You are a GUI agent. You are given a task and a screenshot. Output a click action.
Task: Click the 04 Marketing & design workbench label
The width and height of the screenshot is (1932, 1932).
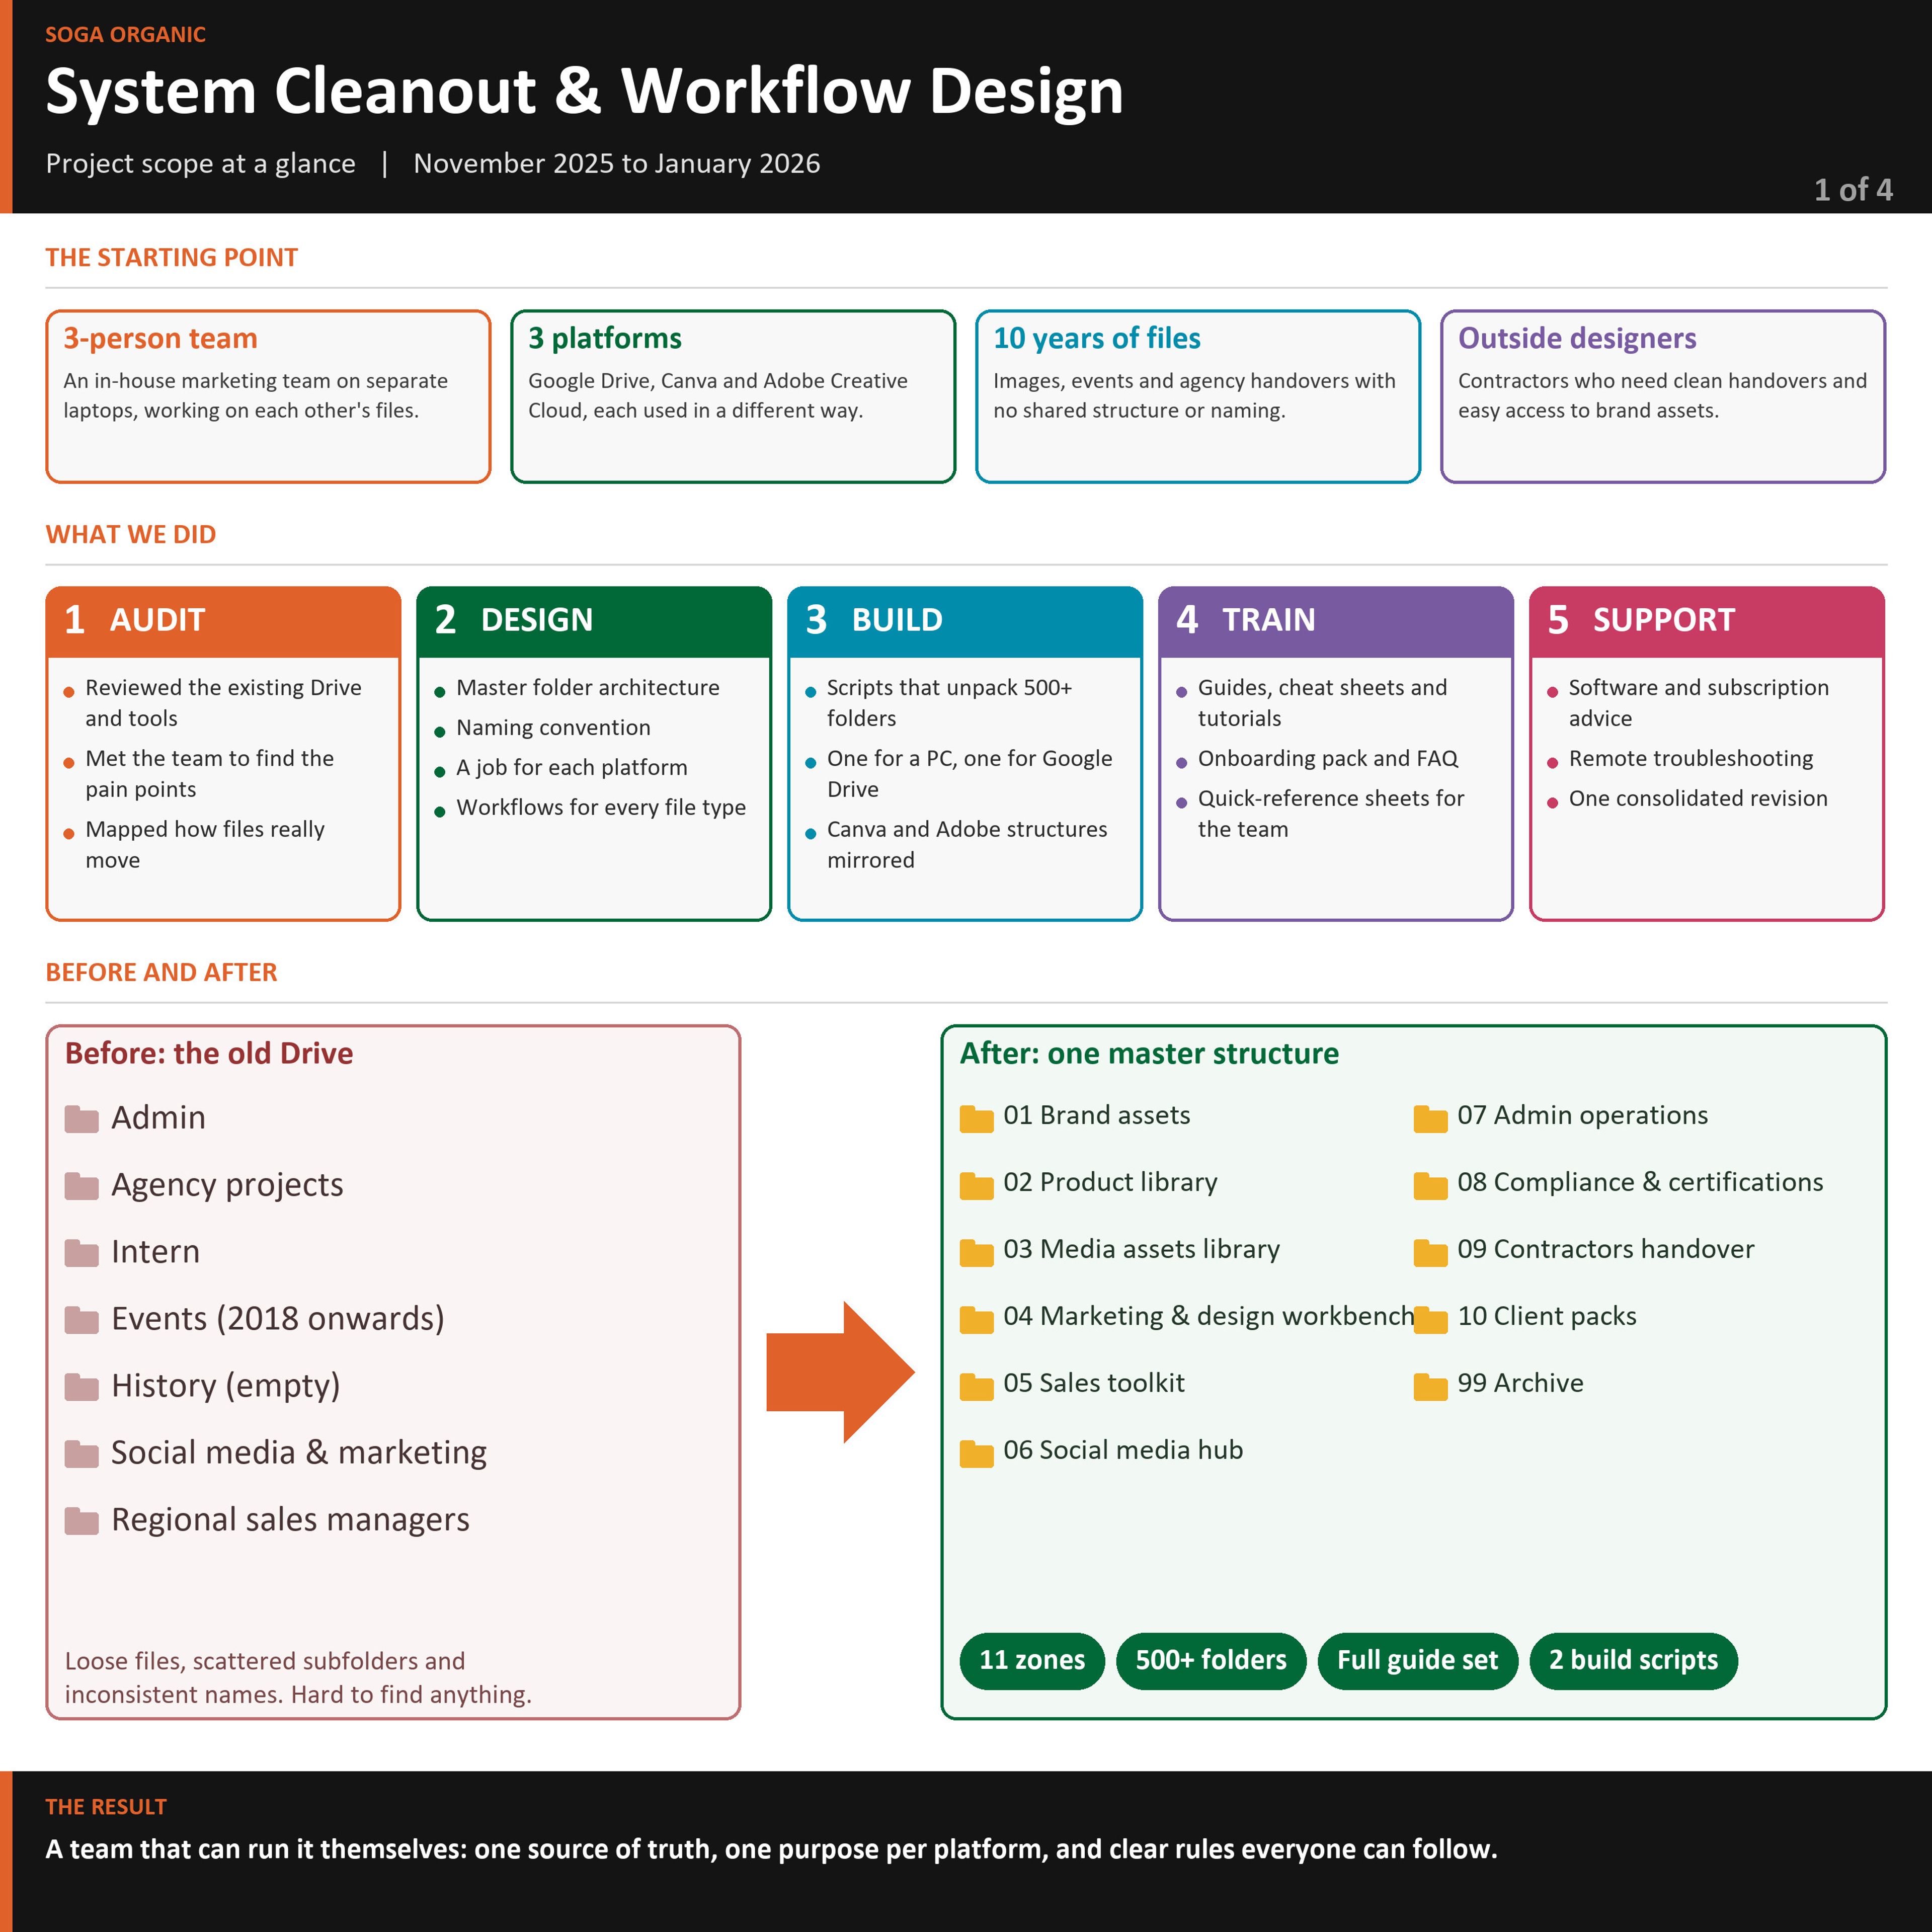pos(1208,1316)
